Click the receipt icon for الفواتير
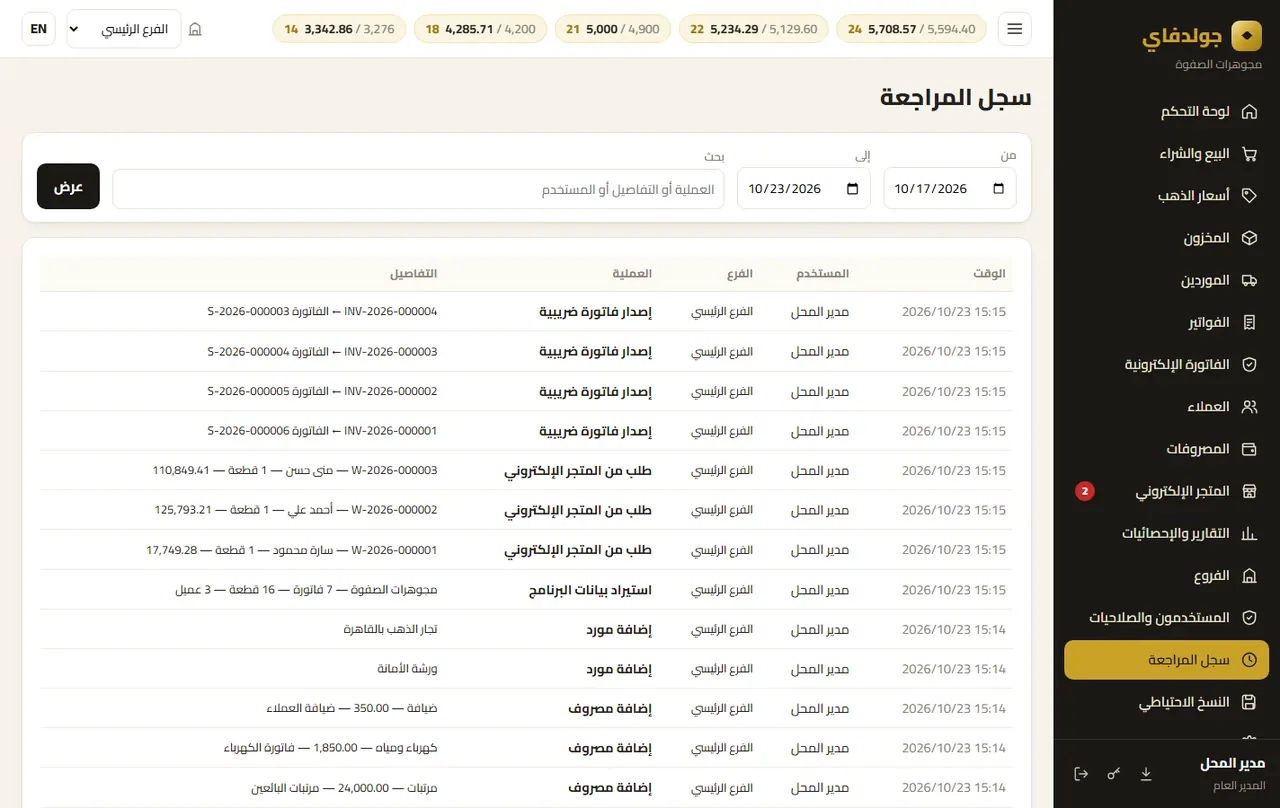1280x808 pixels. [x=1249, y=323]
